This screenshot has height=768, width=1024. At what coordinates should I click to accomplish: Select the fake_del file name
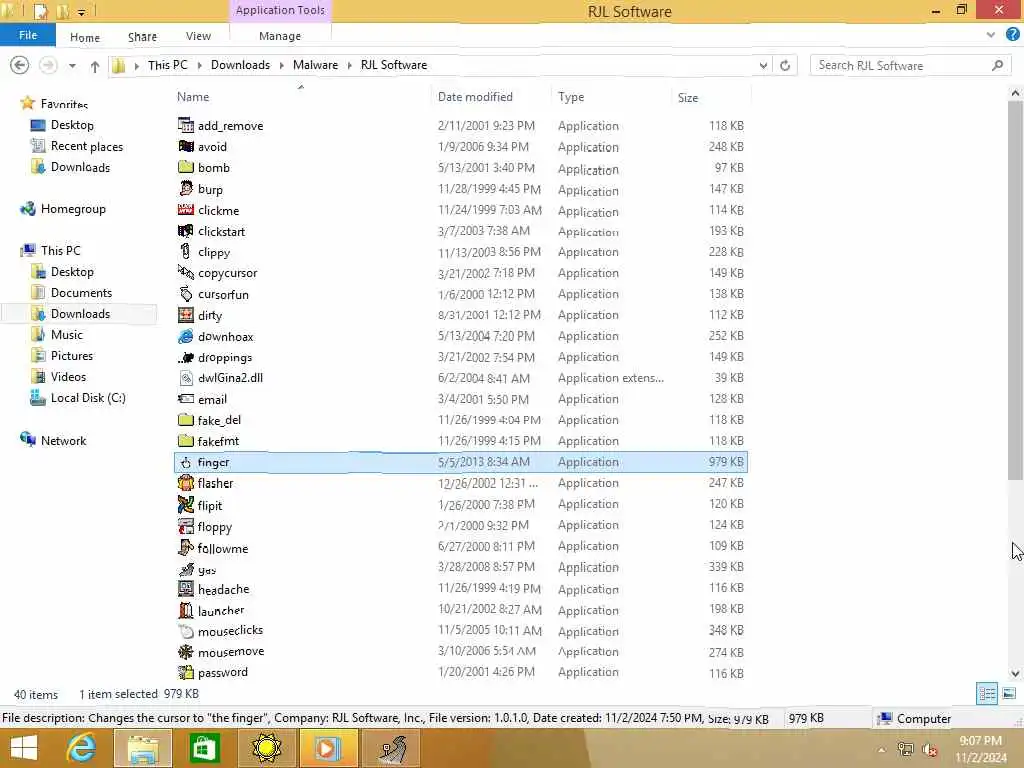tap(219, 420)
